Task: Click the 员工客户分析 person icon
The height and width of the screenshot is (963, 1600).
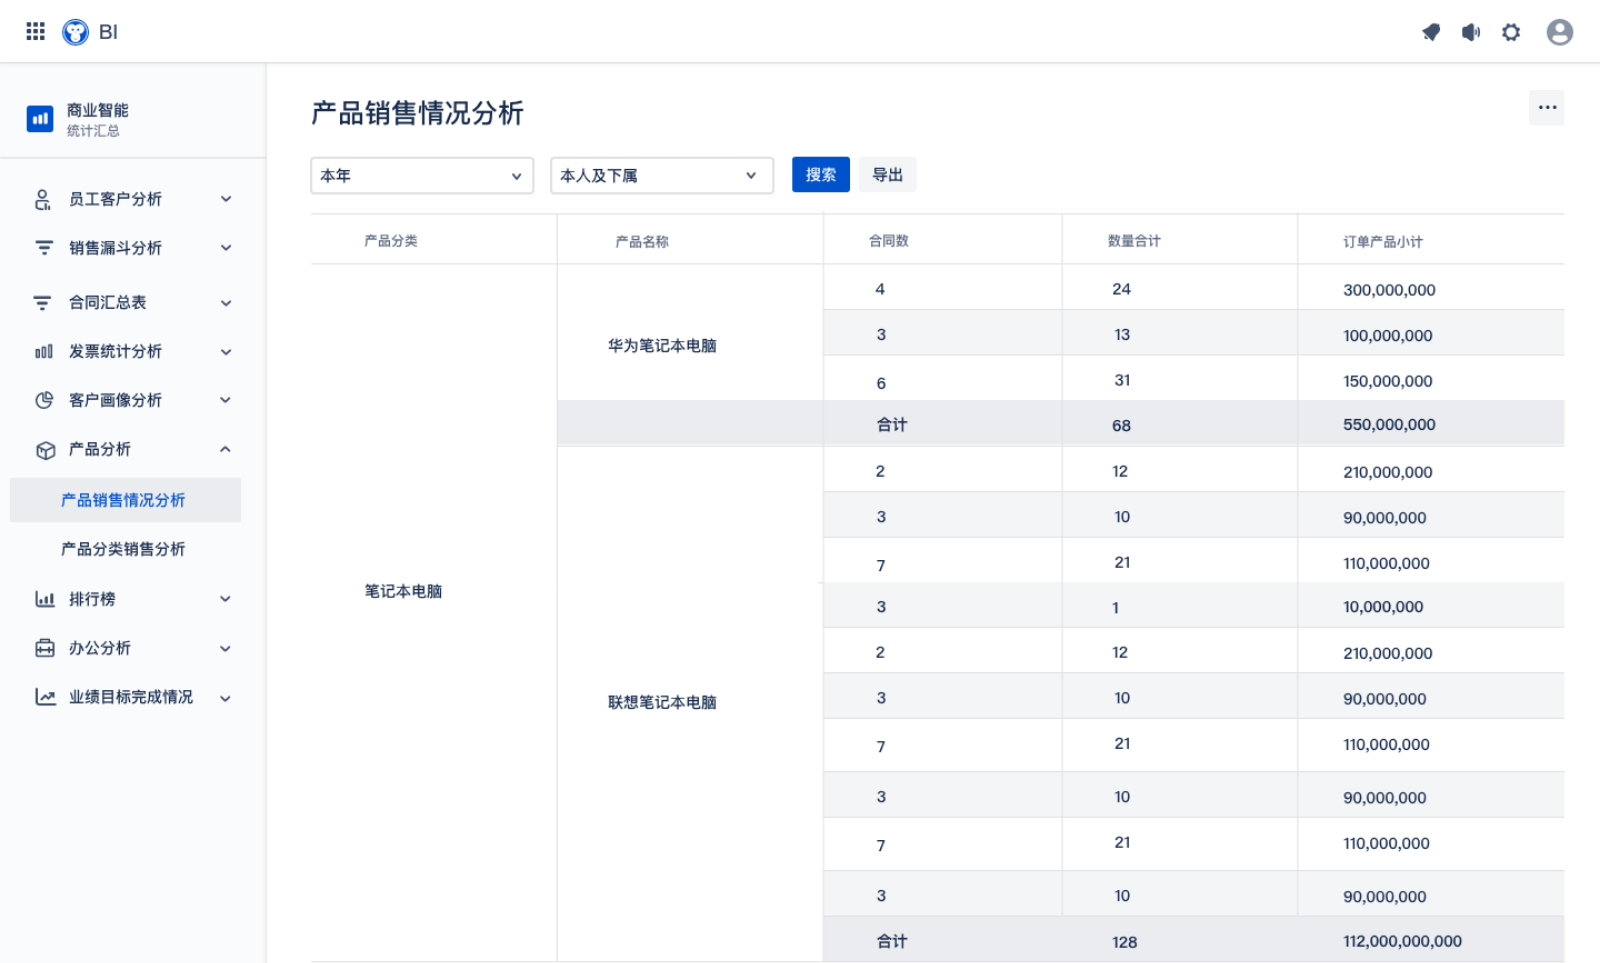Action: [x=43, y=200]
